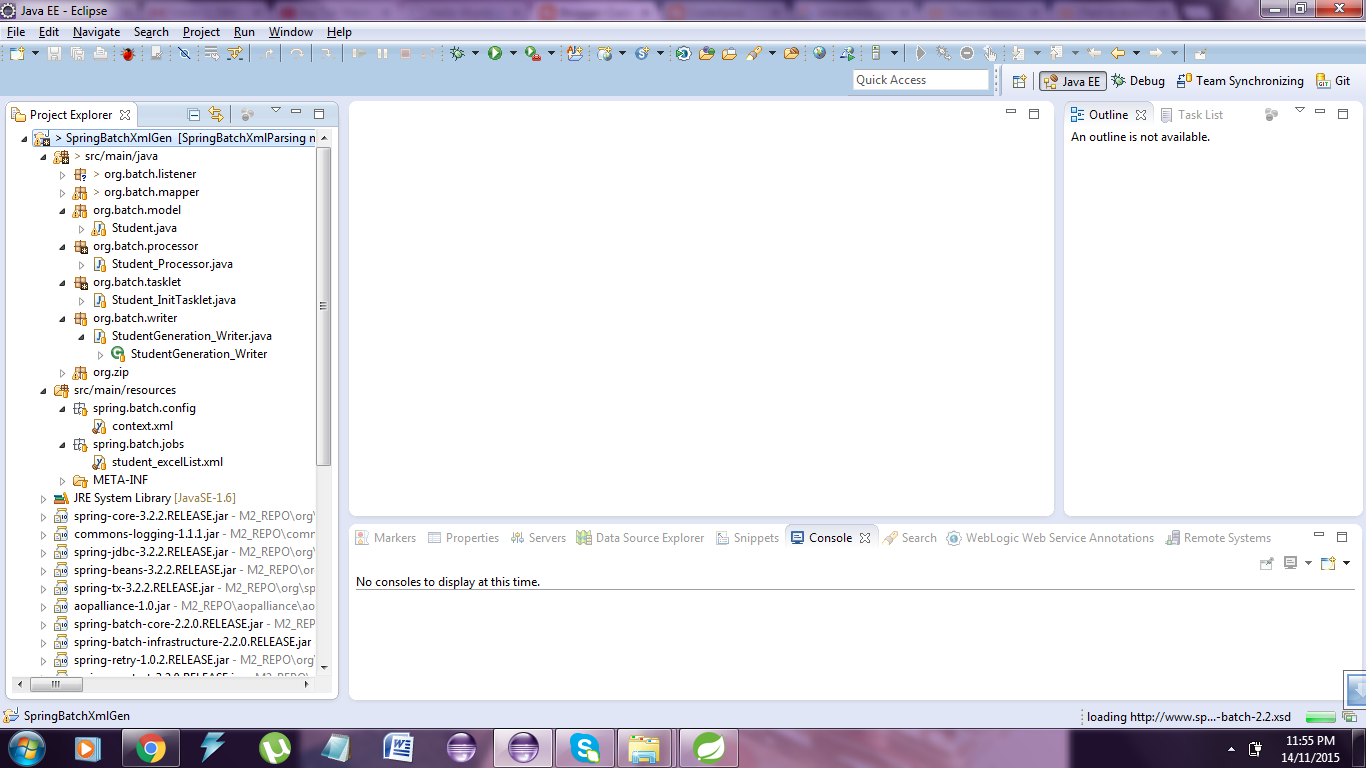Click the Back navigation yellow arrow
Viewport: 1366px width, 768px height.
point(1118,53)
